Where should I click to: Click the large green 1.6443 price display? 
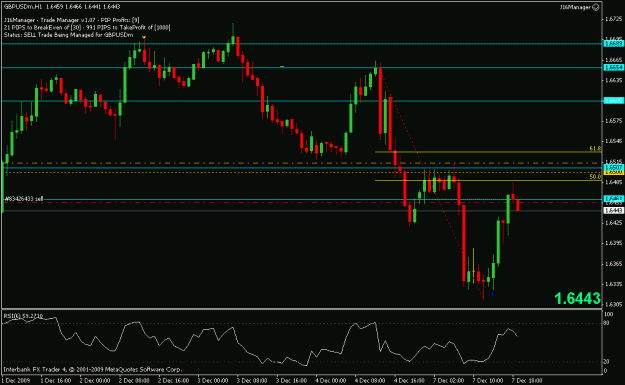pyautogui.click(x=577, y=298)
